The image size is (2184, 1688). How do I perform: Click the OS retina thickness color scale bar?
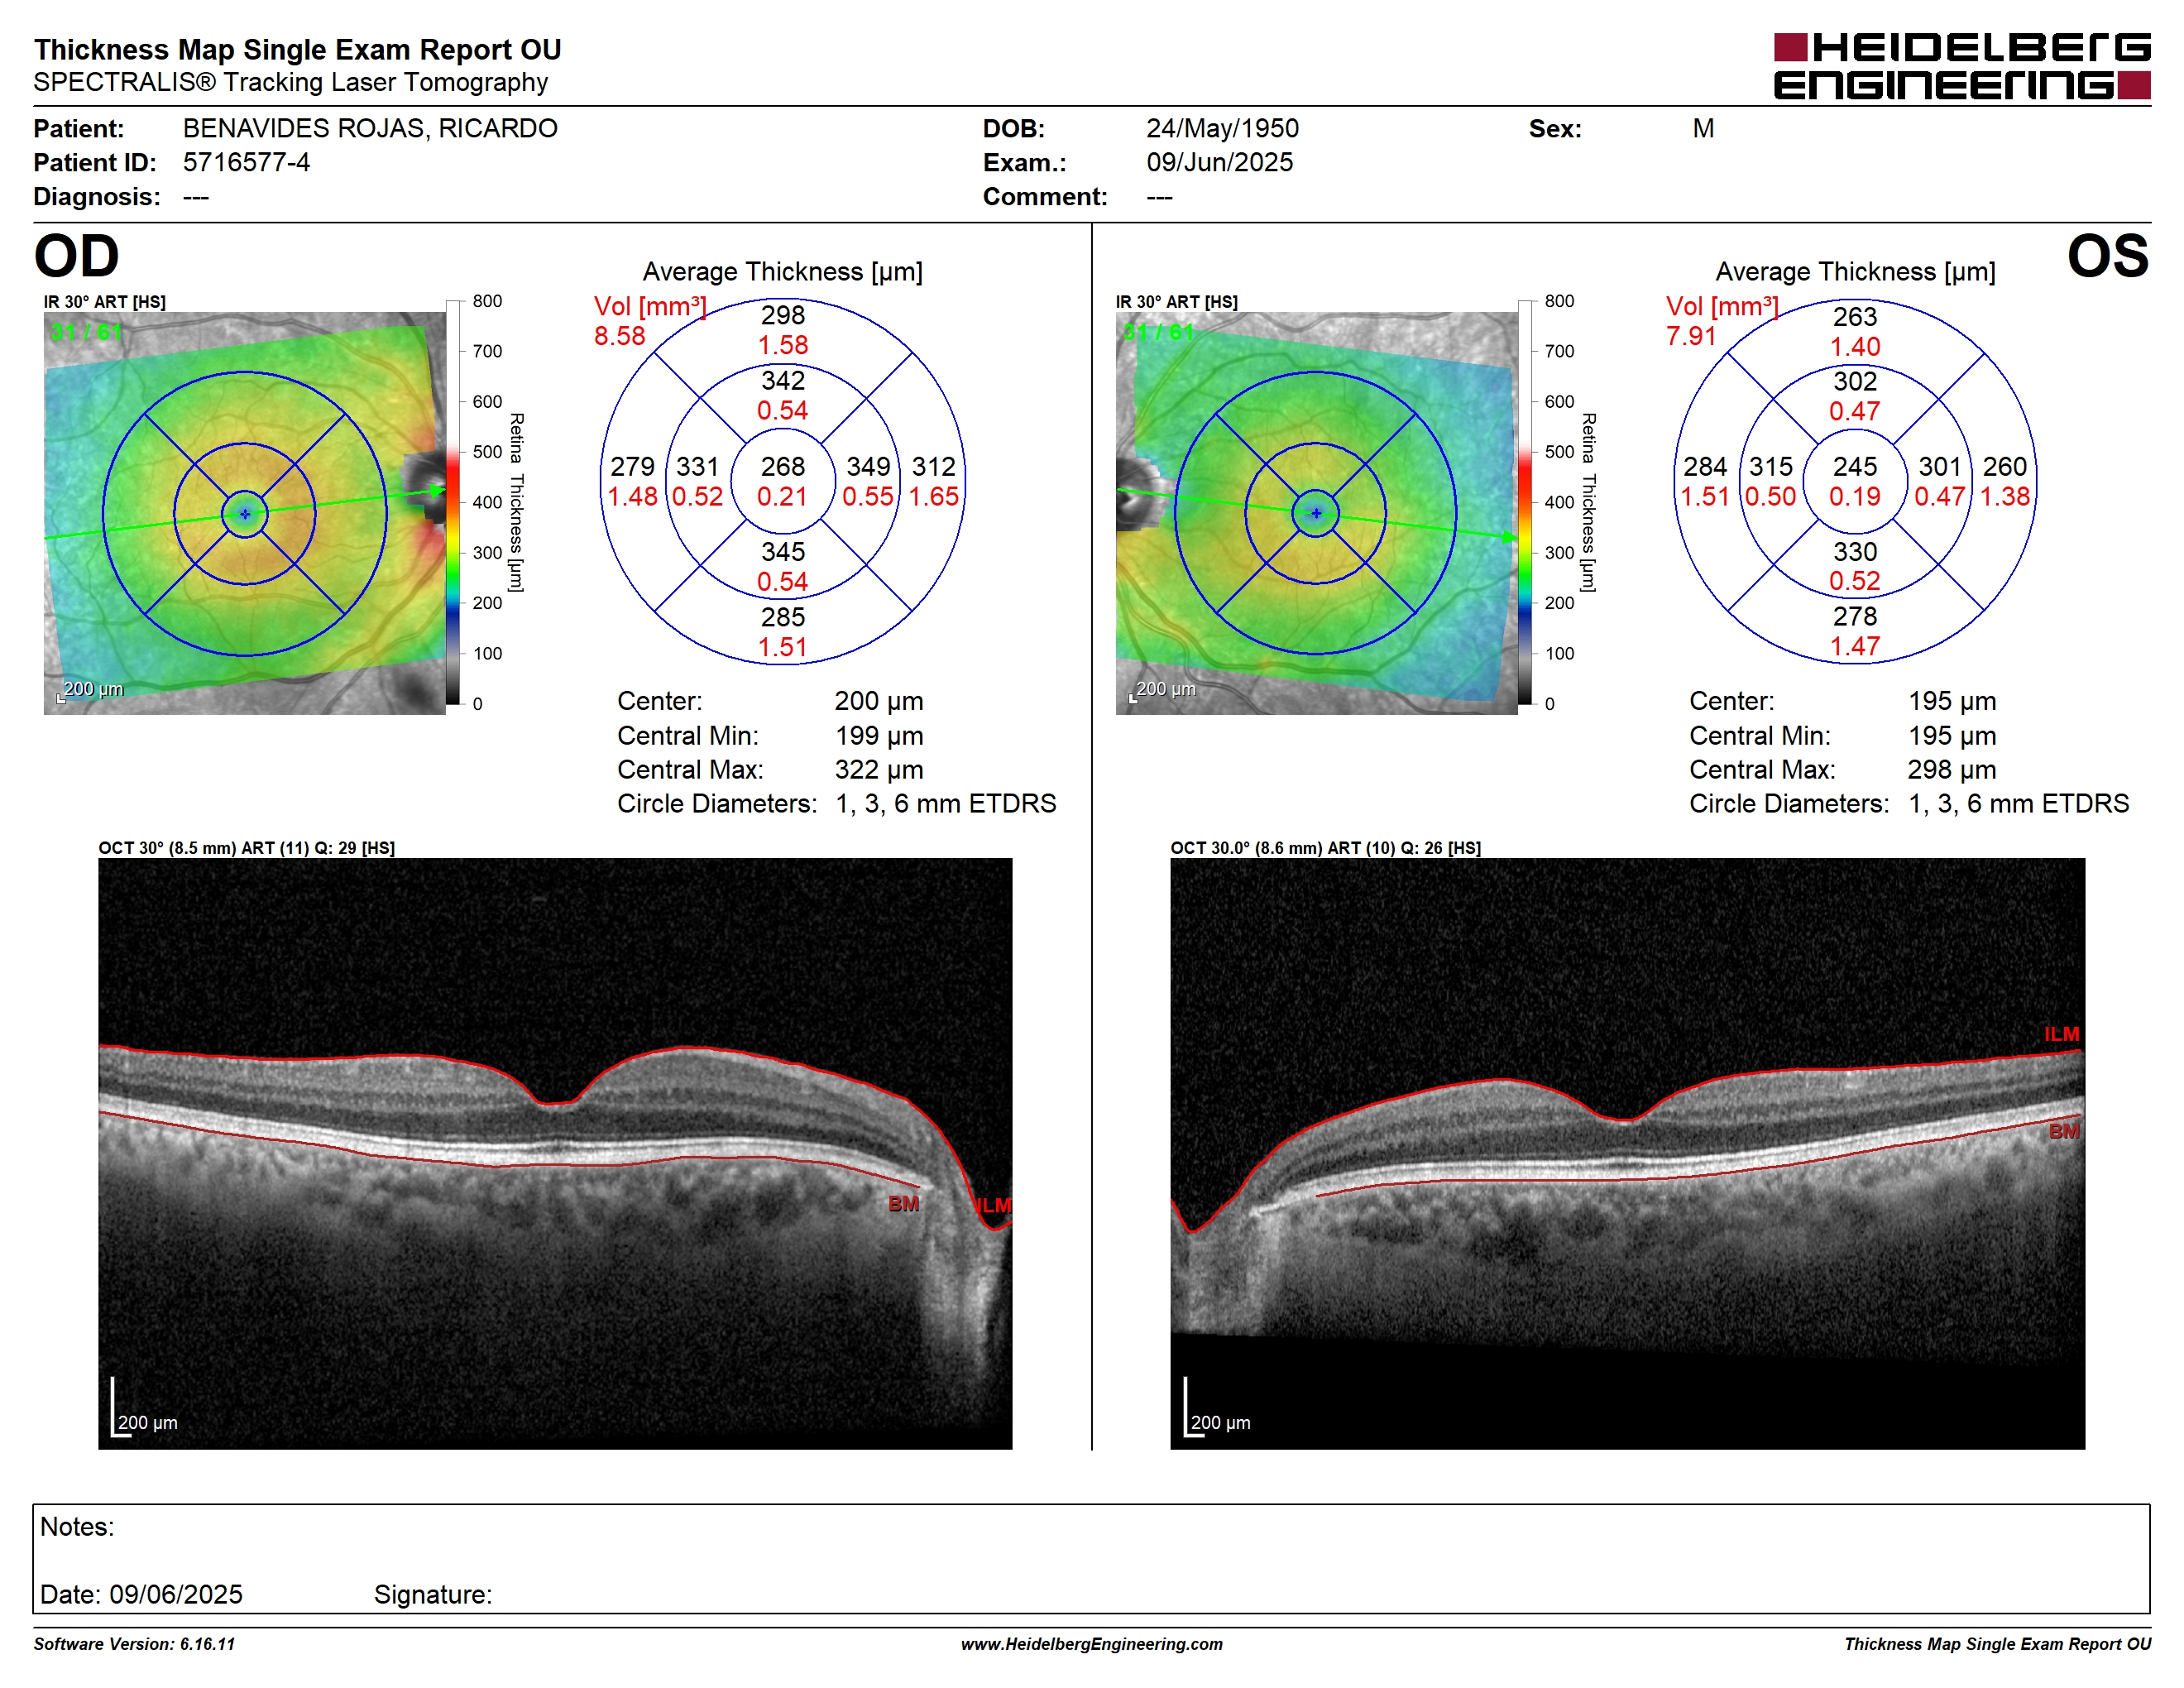(1525, 502)
